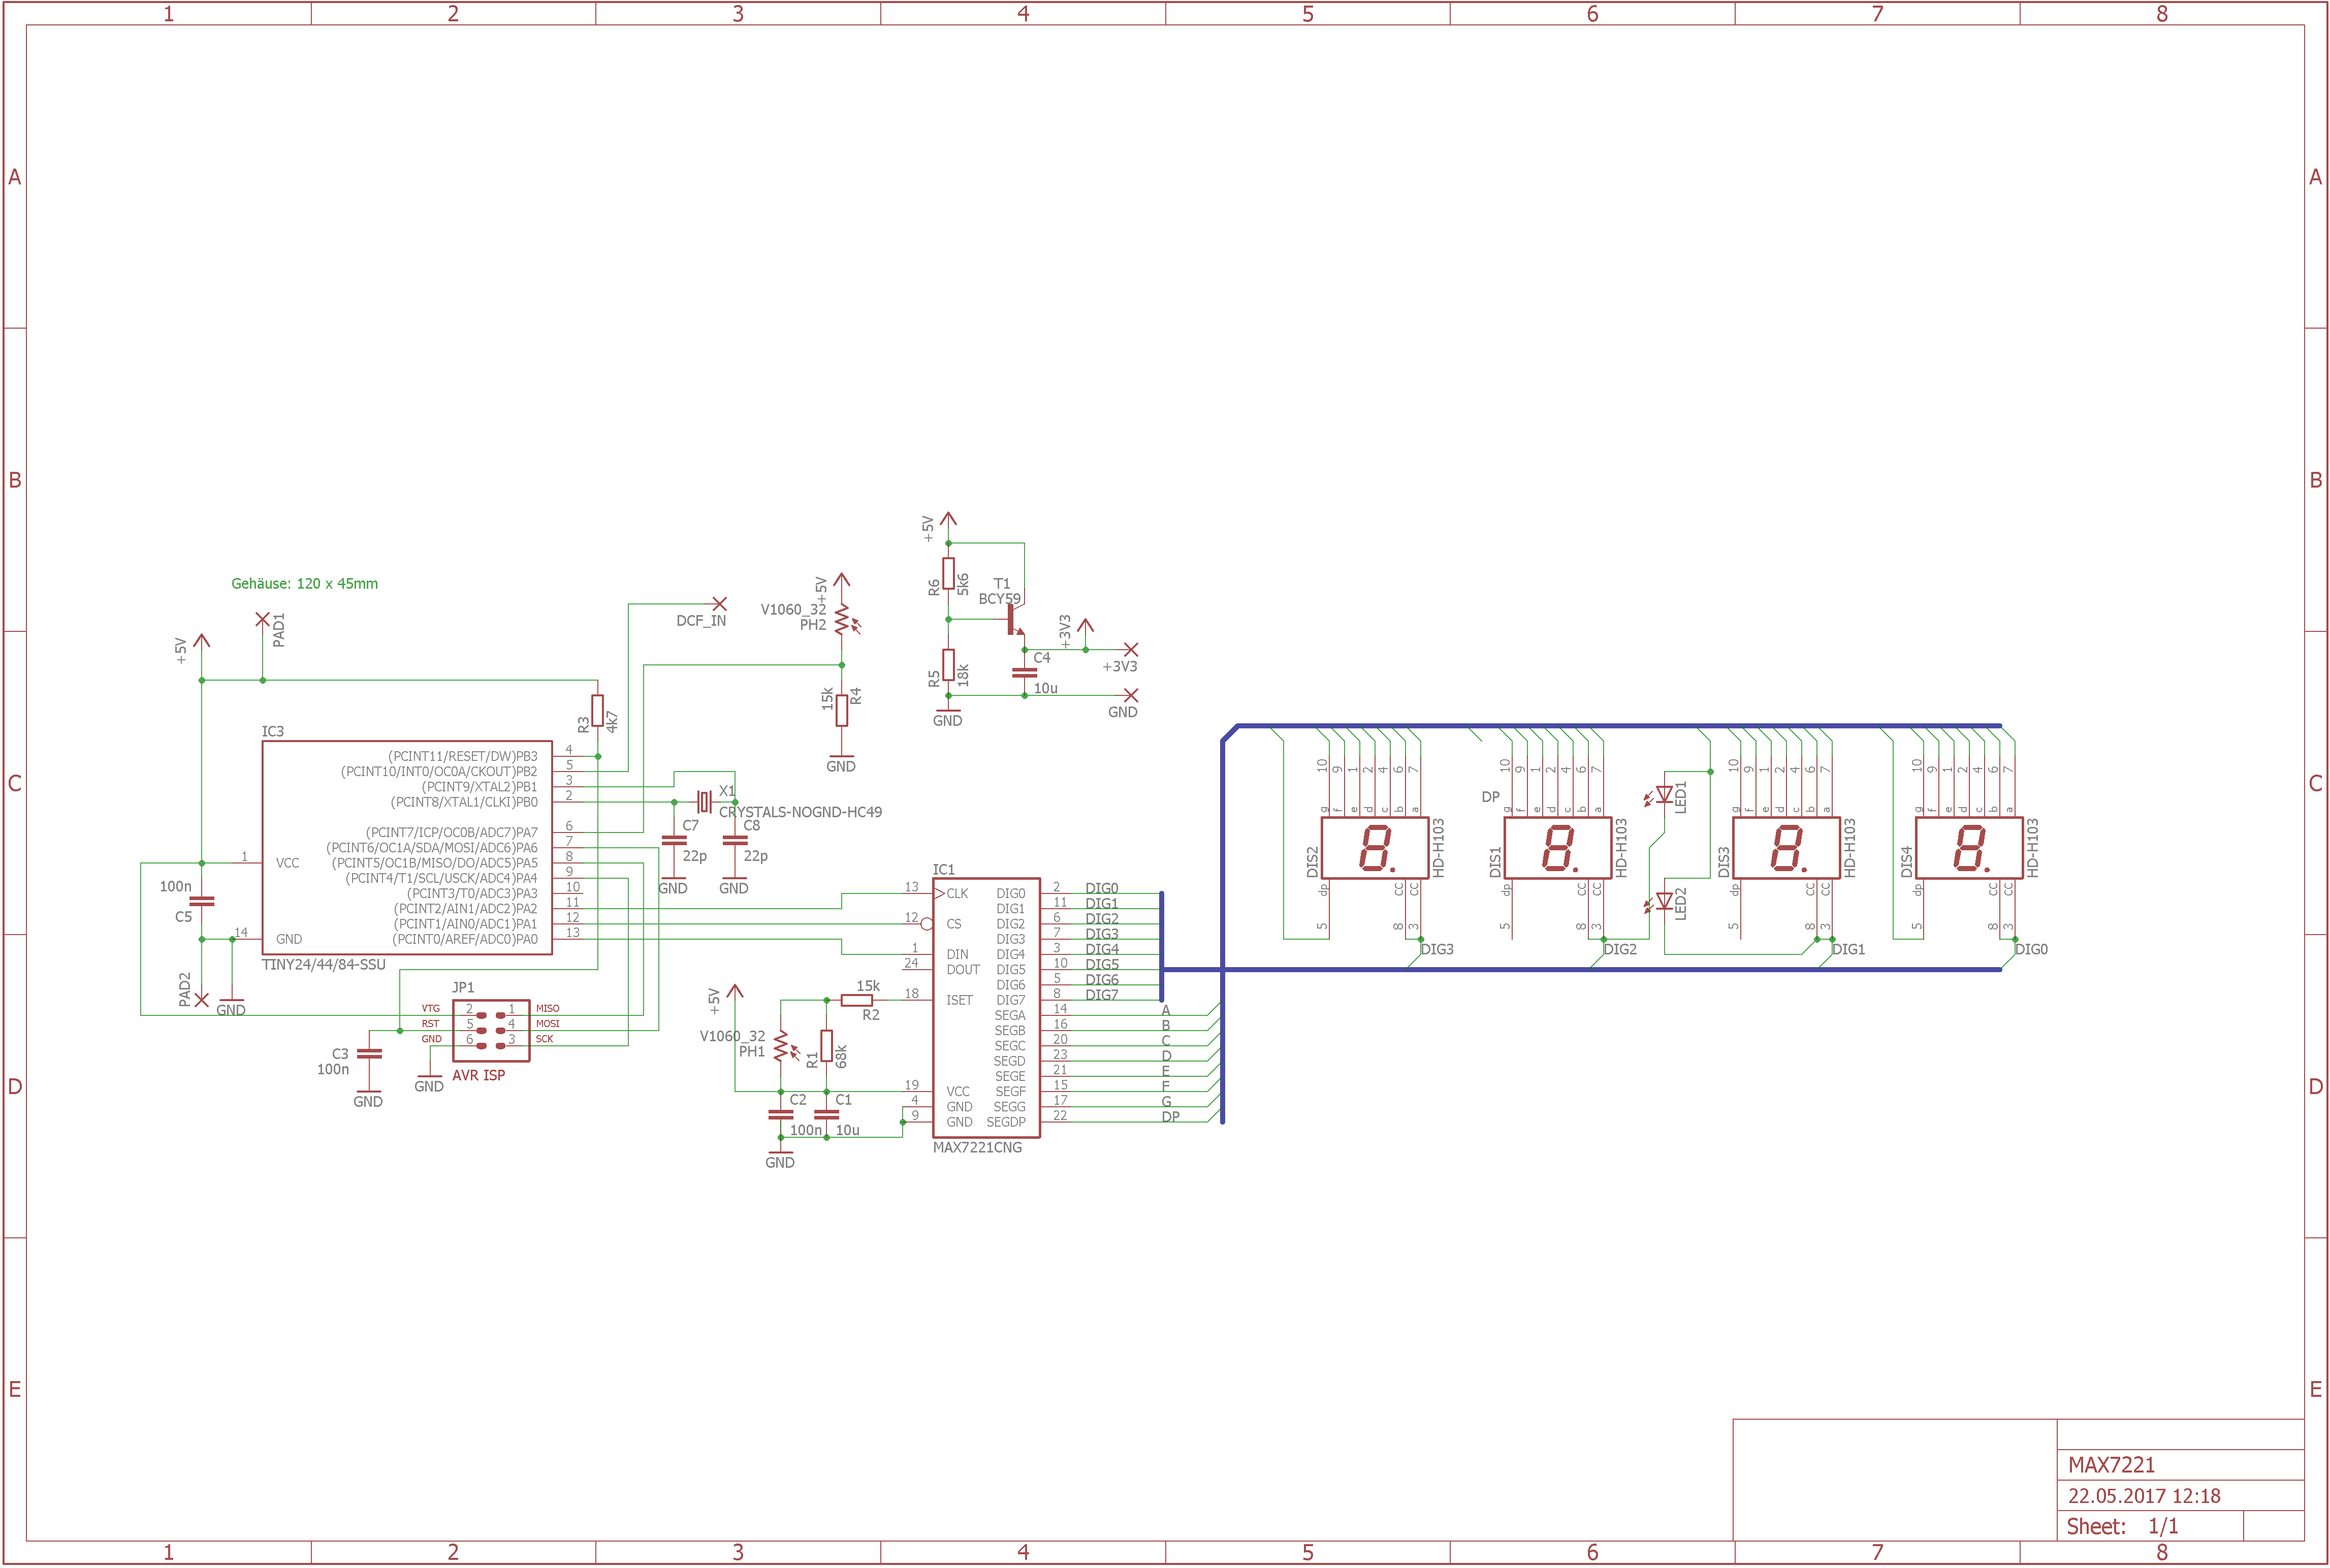This screenshot has height=1568, width=2330.
Task: Select capacitor C7 22p
Action: click(674, 841)
